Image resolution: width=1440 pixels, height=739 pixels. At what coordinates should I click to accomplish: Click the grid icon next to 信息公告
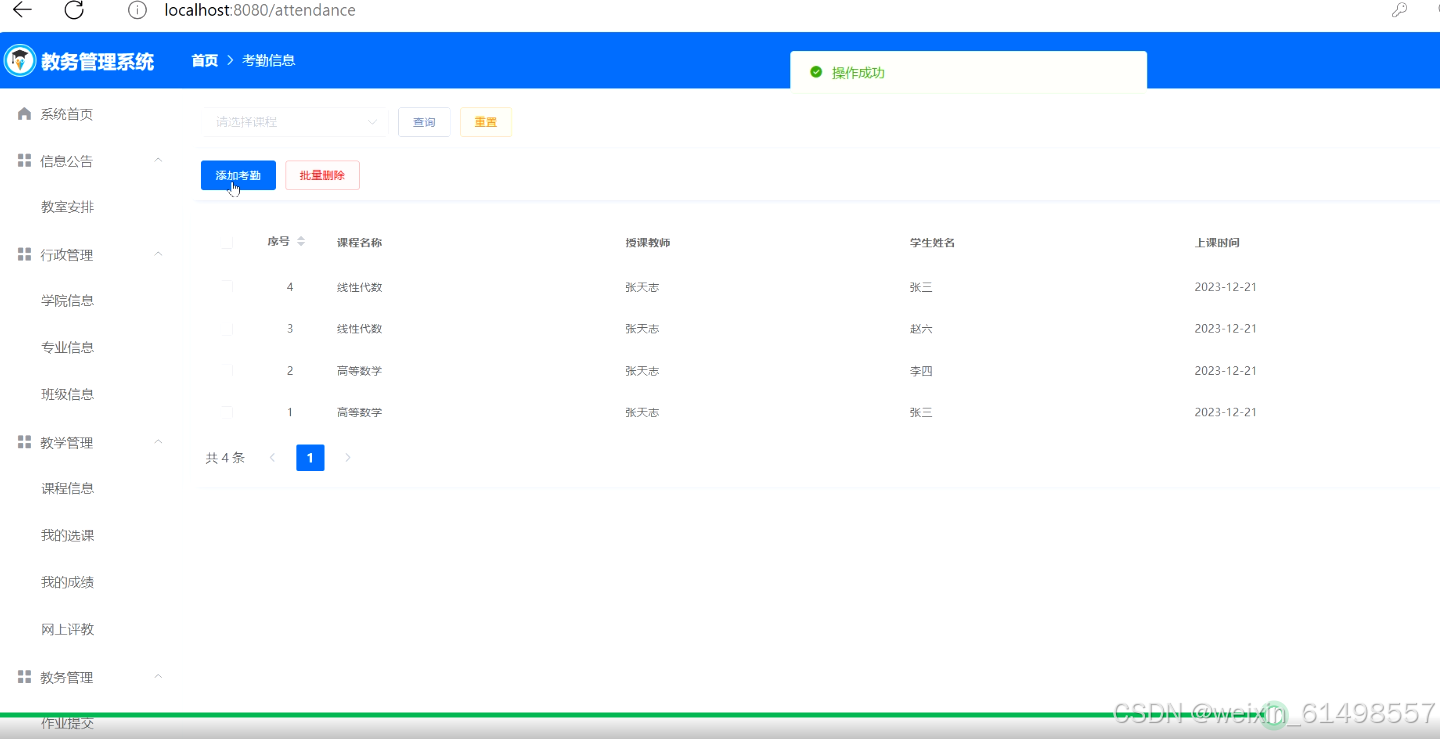click(24, 160)
